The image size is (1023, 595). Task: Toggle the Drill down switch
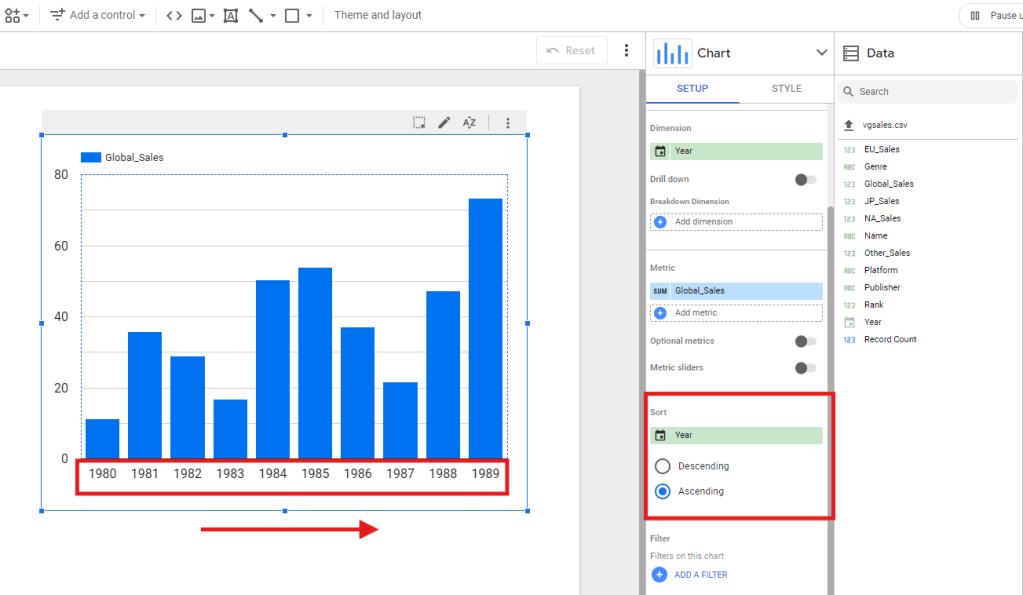804,179
